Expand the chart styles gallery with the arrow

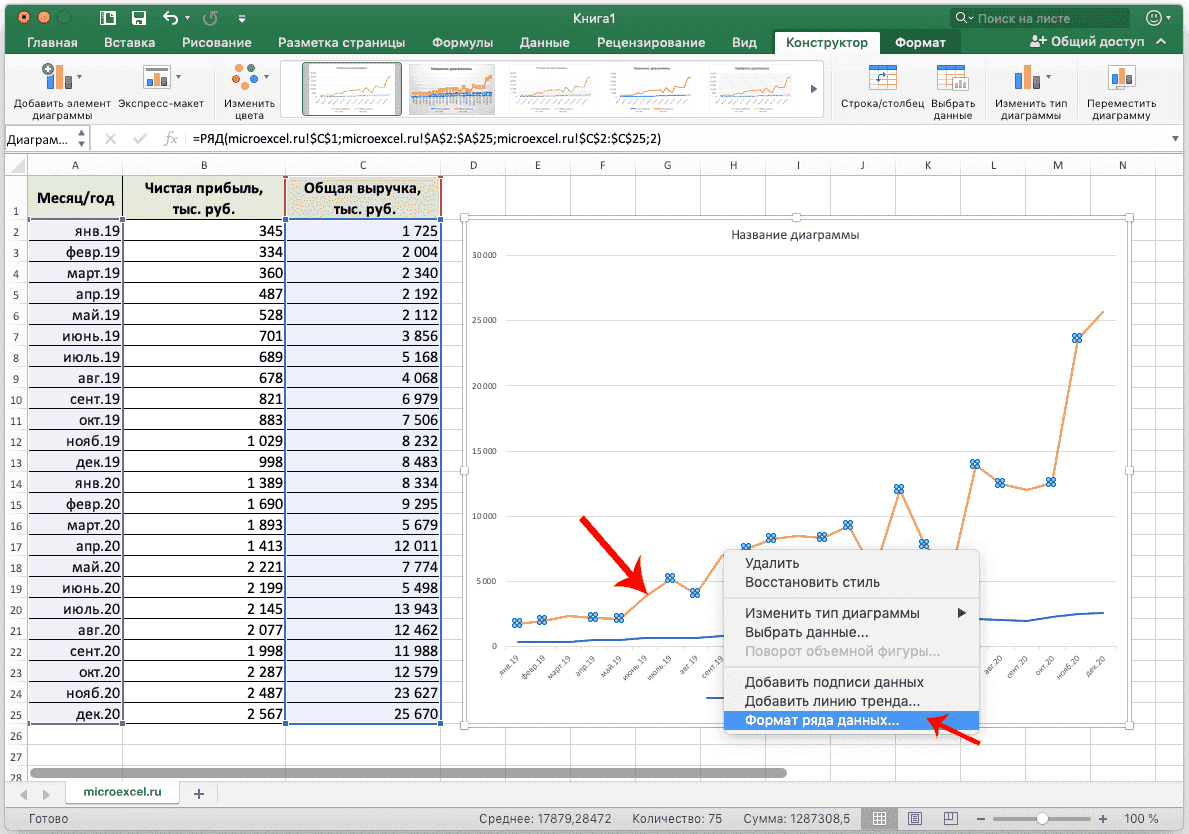point(813,89)
